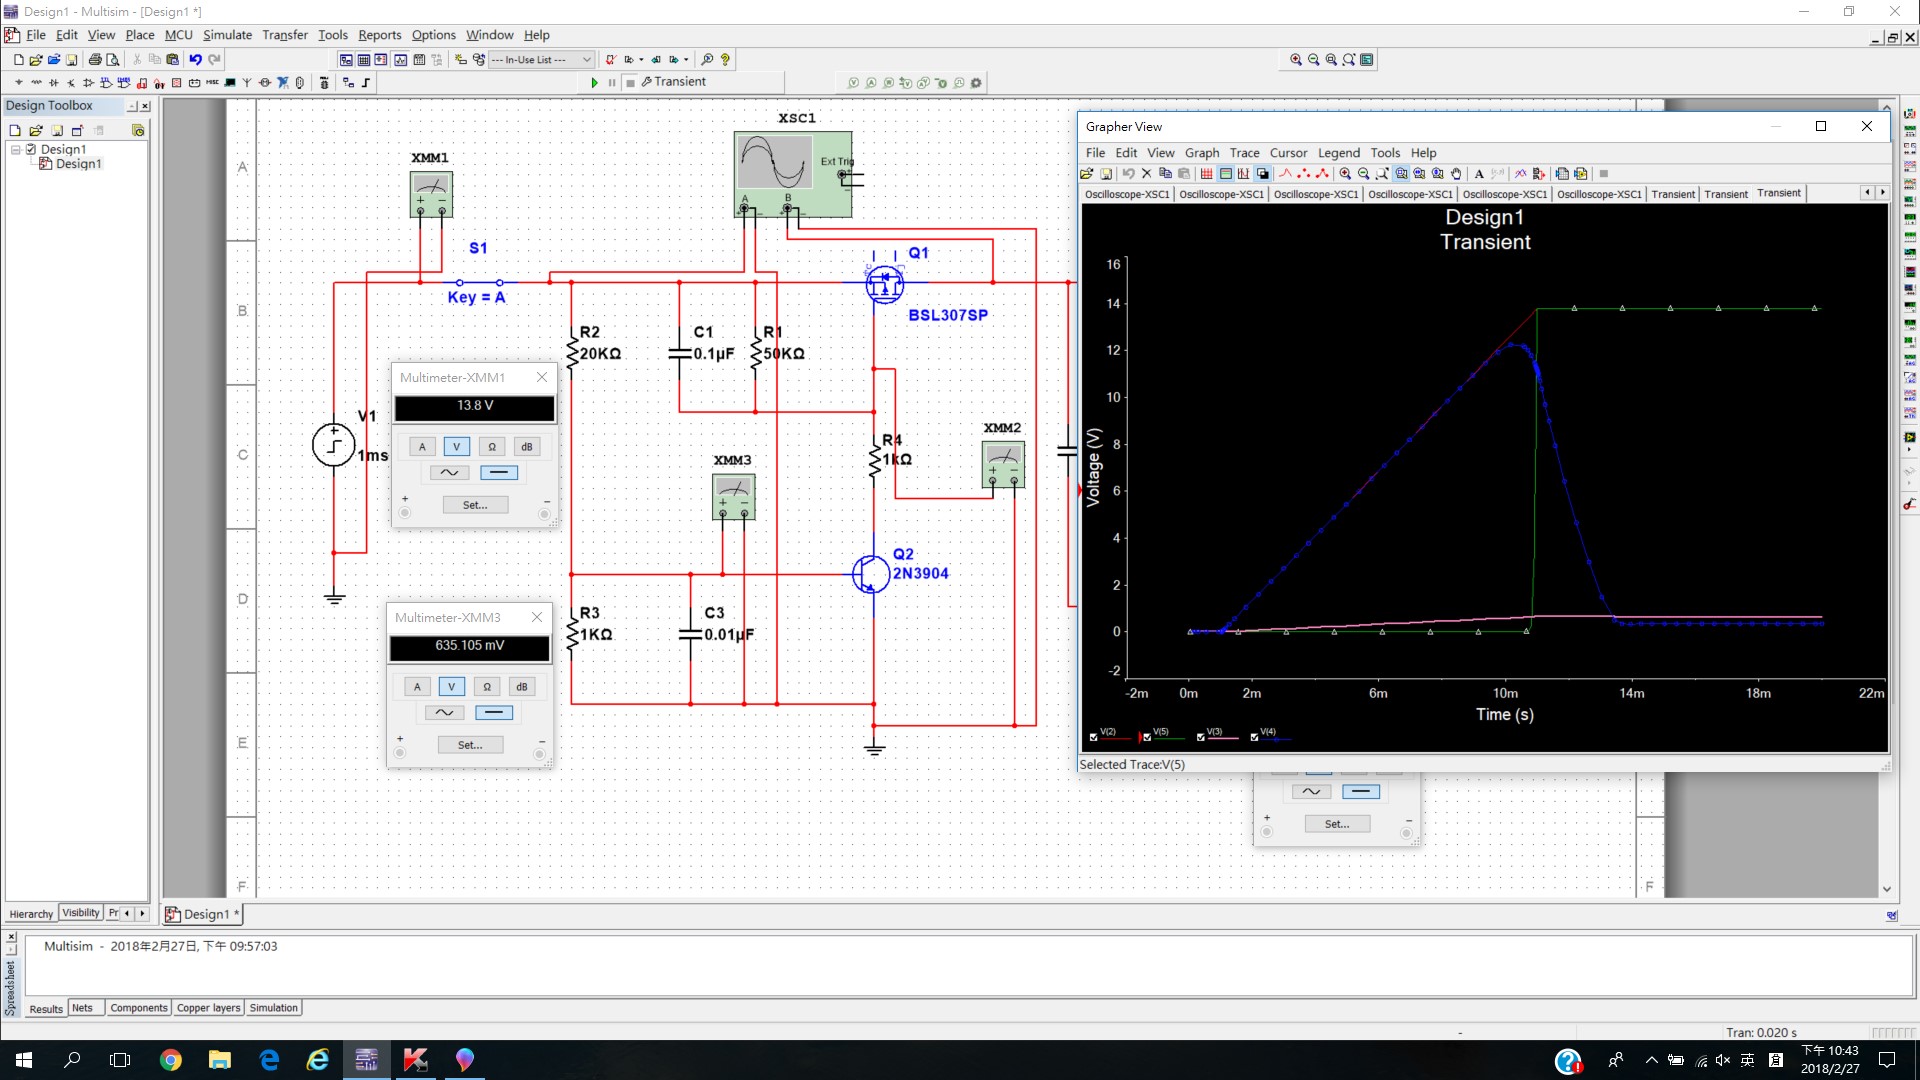Zoom out on the Grapher plot
This screenshot has height=1080, width=1920.
(x=1363, y=174)
